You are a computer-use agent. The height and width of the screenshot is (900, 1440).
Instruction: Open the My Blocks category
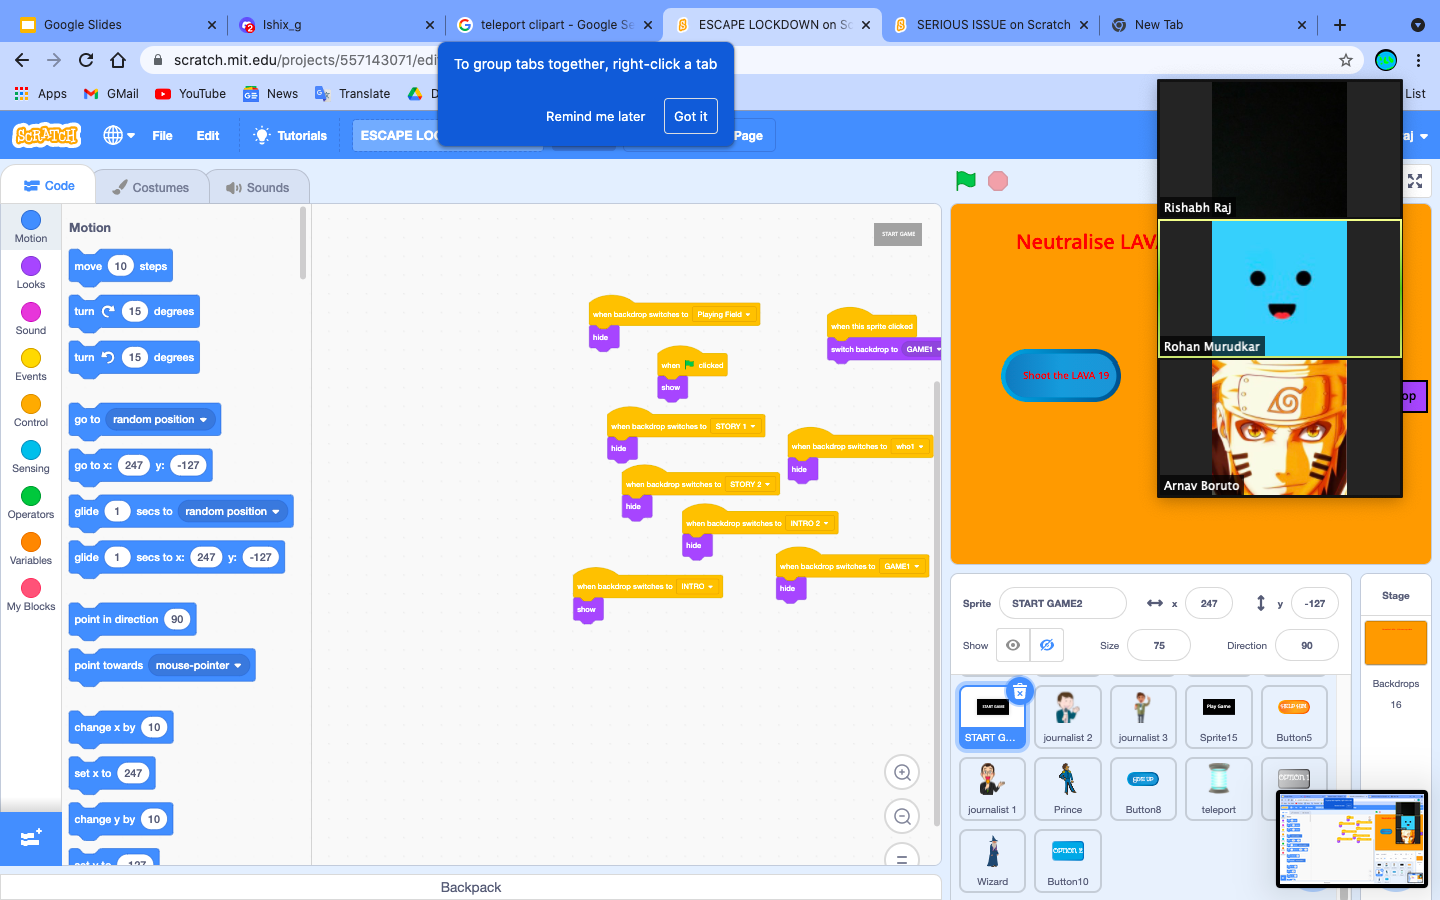point(31,595)
